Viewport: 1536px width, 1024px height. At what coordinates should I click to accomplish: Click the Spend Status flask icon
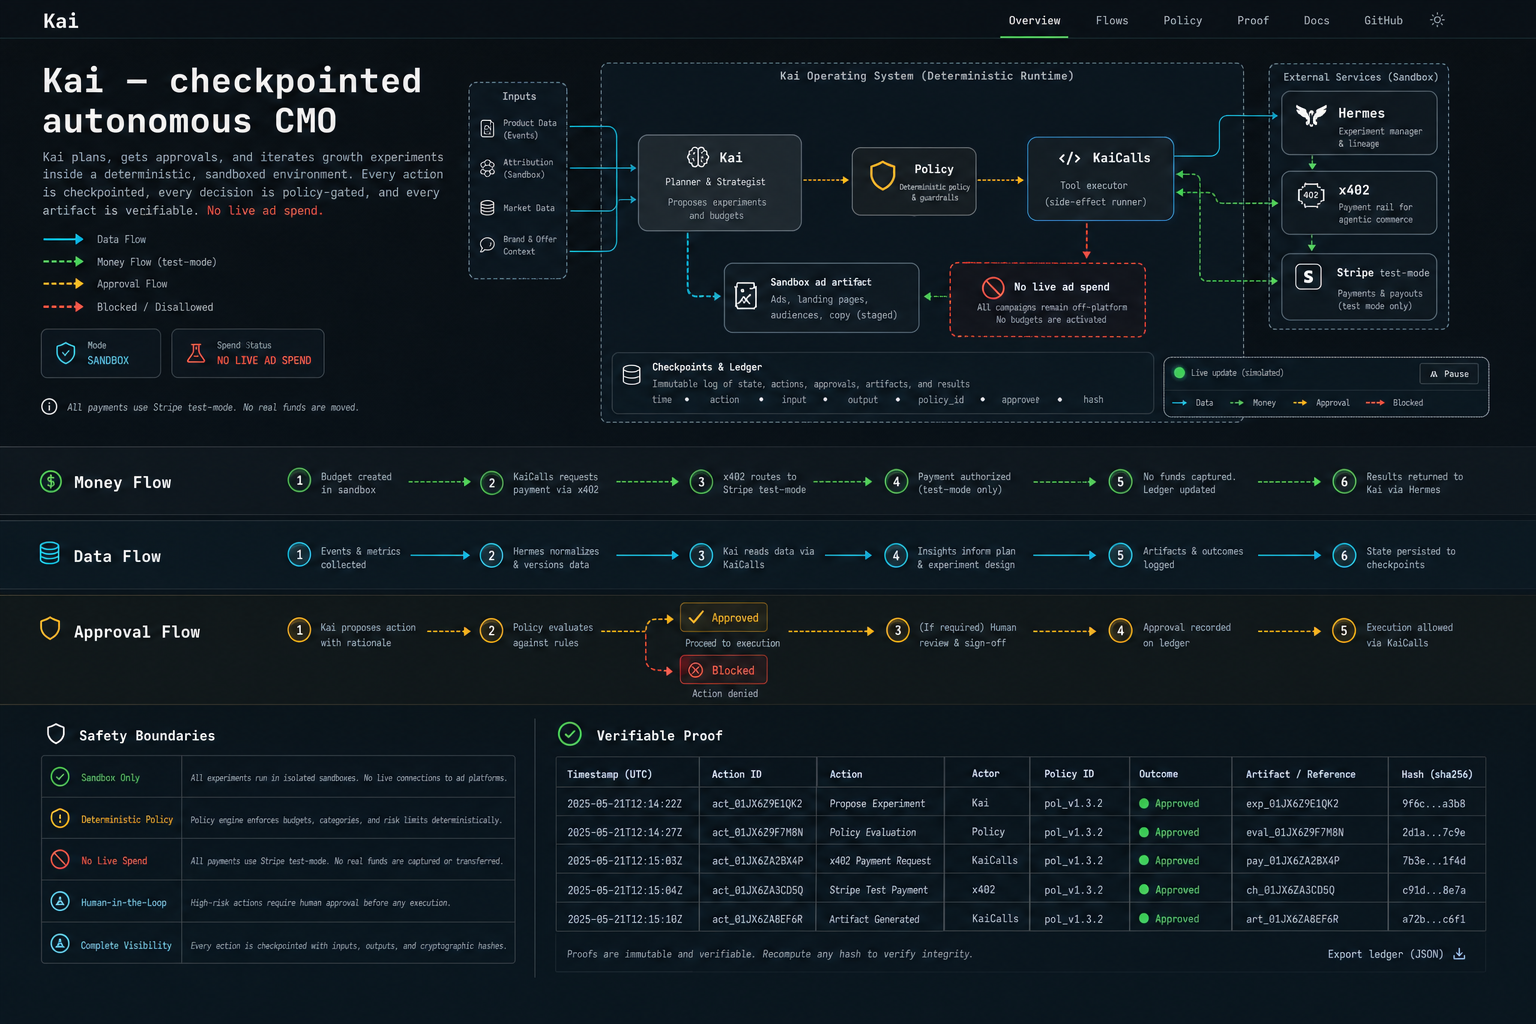196,353
